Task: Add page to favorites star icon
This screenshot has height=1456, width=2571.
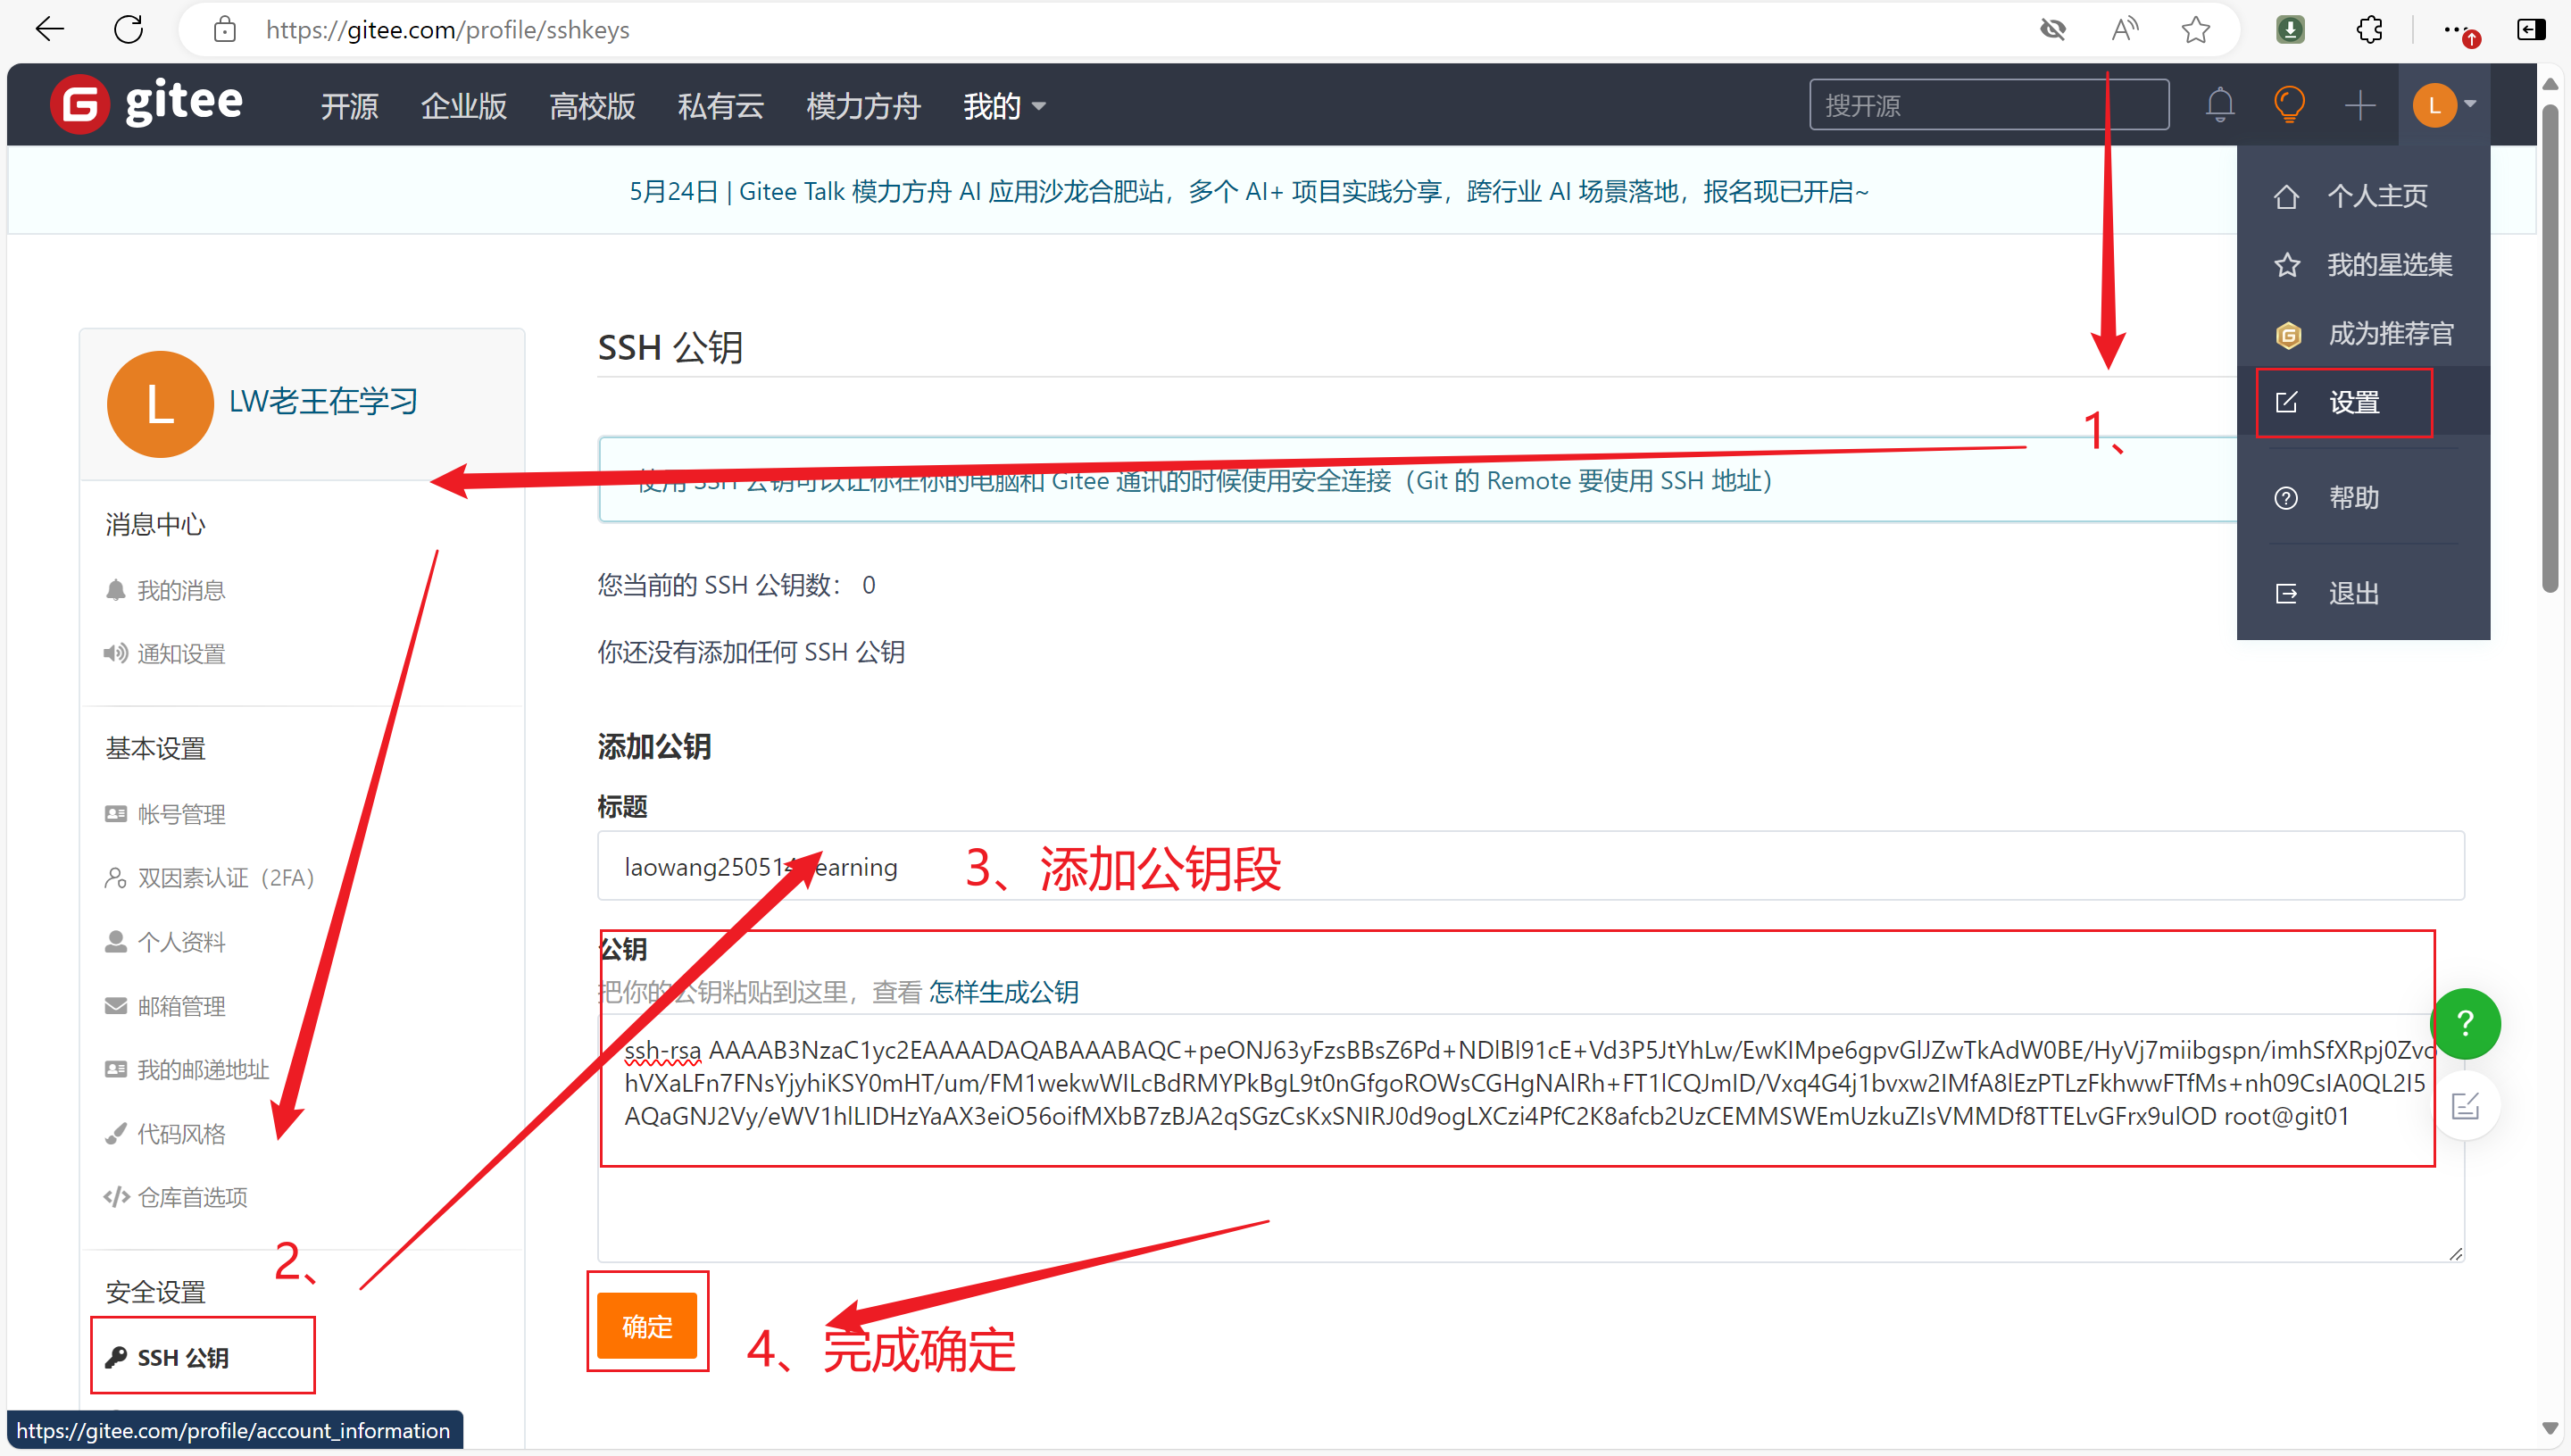Action: (2196, 29)
